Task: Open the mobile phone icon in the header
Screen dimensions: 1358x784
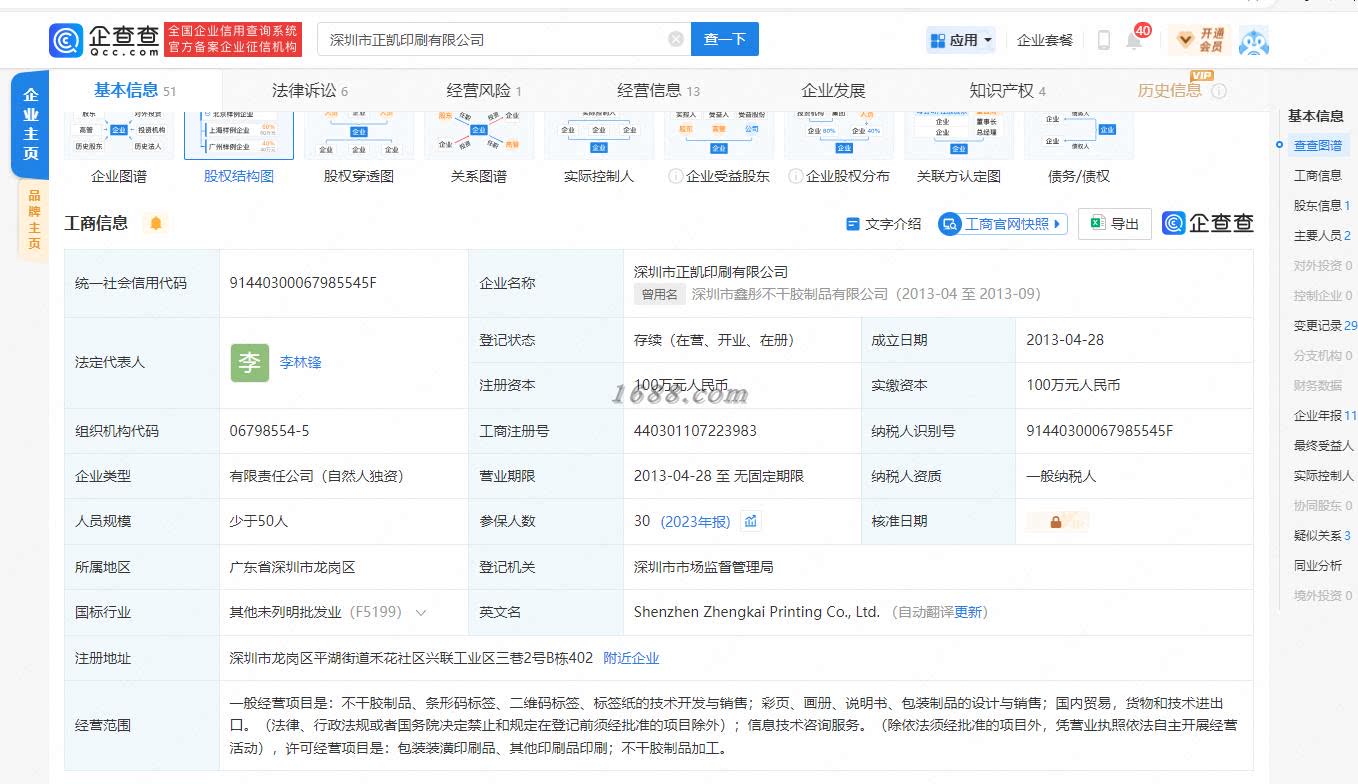Action: [1104, 40]
